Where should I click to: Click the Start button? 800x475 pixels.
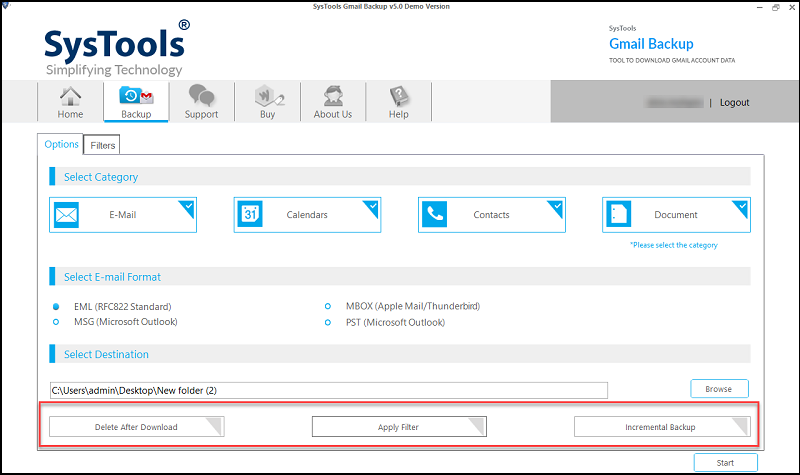tap(725, 463)
